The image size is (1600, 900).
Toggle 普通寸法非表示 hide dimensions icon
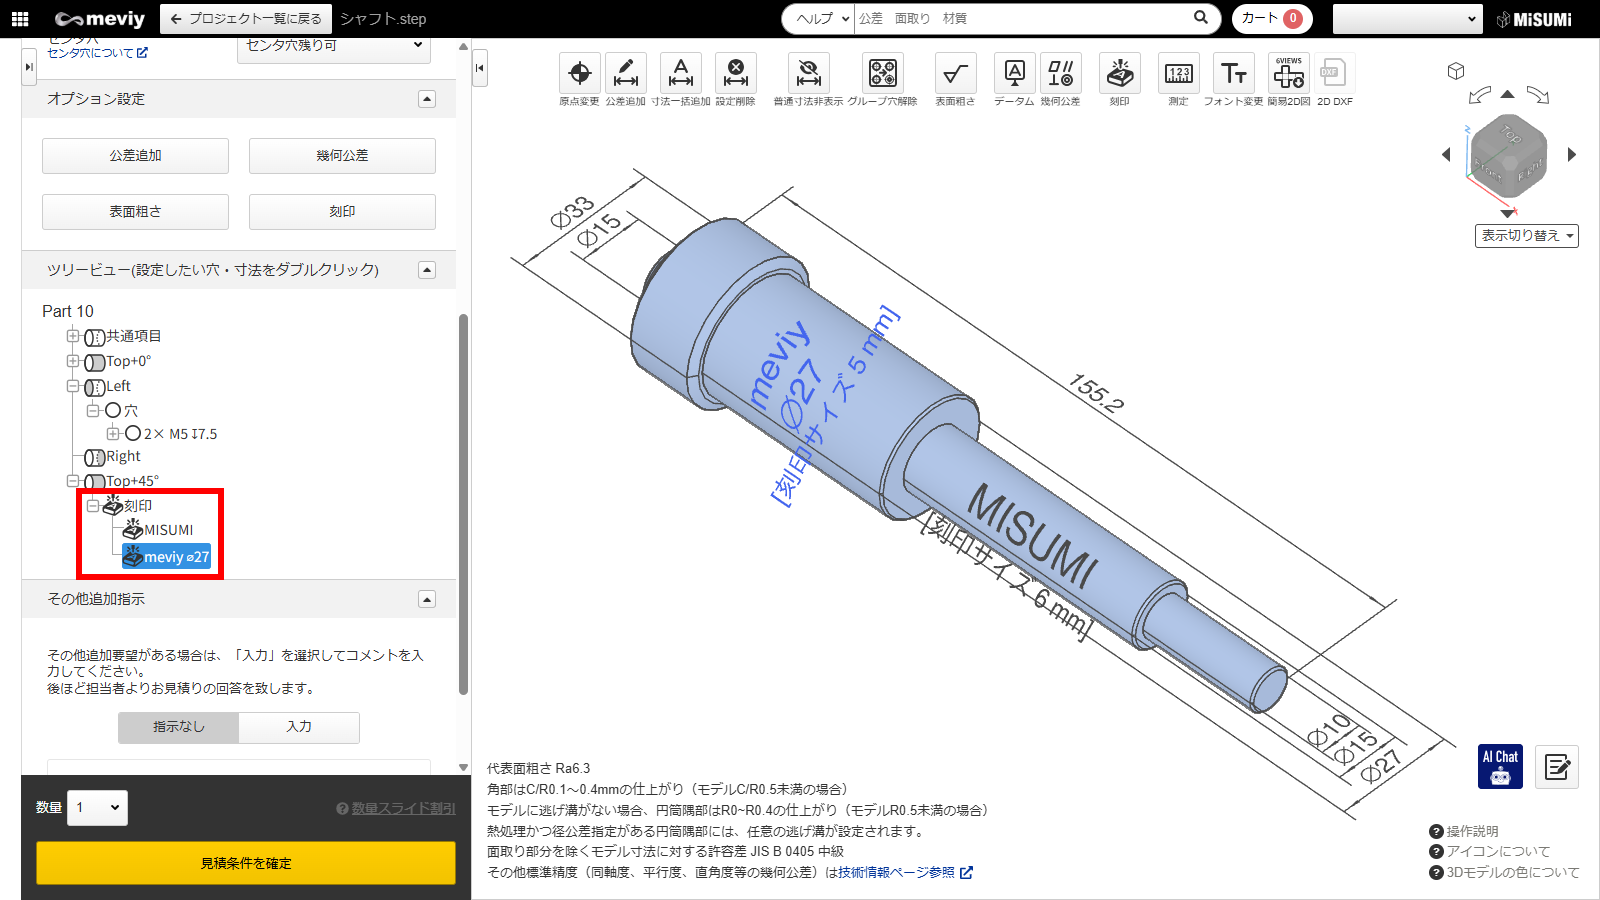808,74
